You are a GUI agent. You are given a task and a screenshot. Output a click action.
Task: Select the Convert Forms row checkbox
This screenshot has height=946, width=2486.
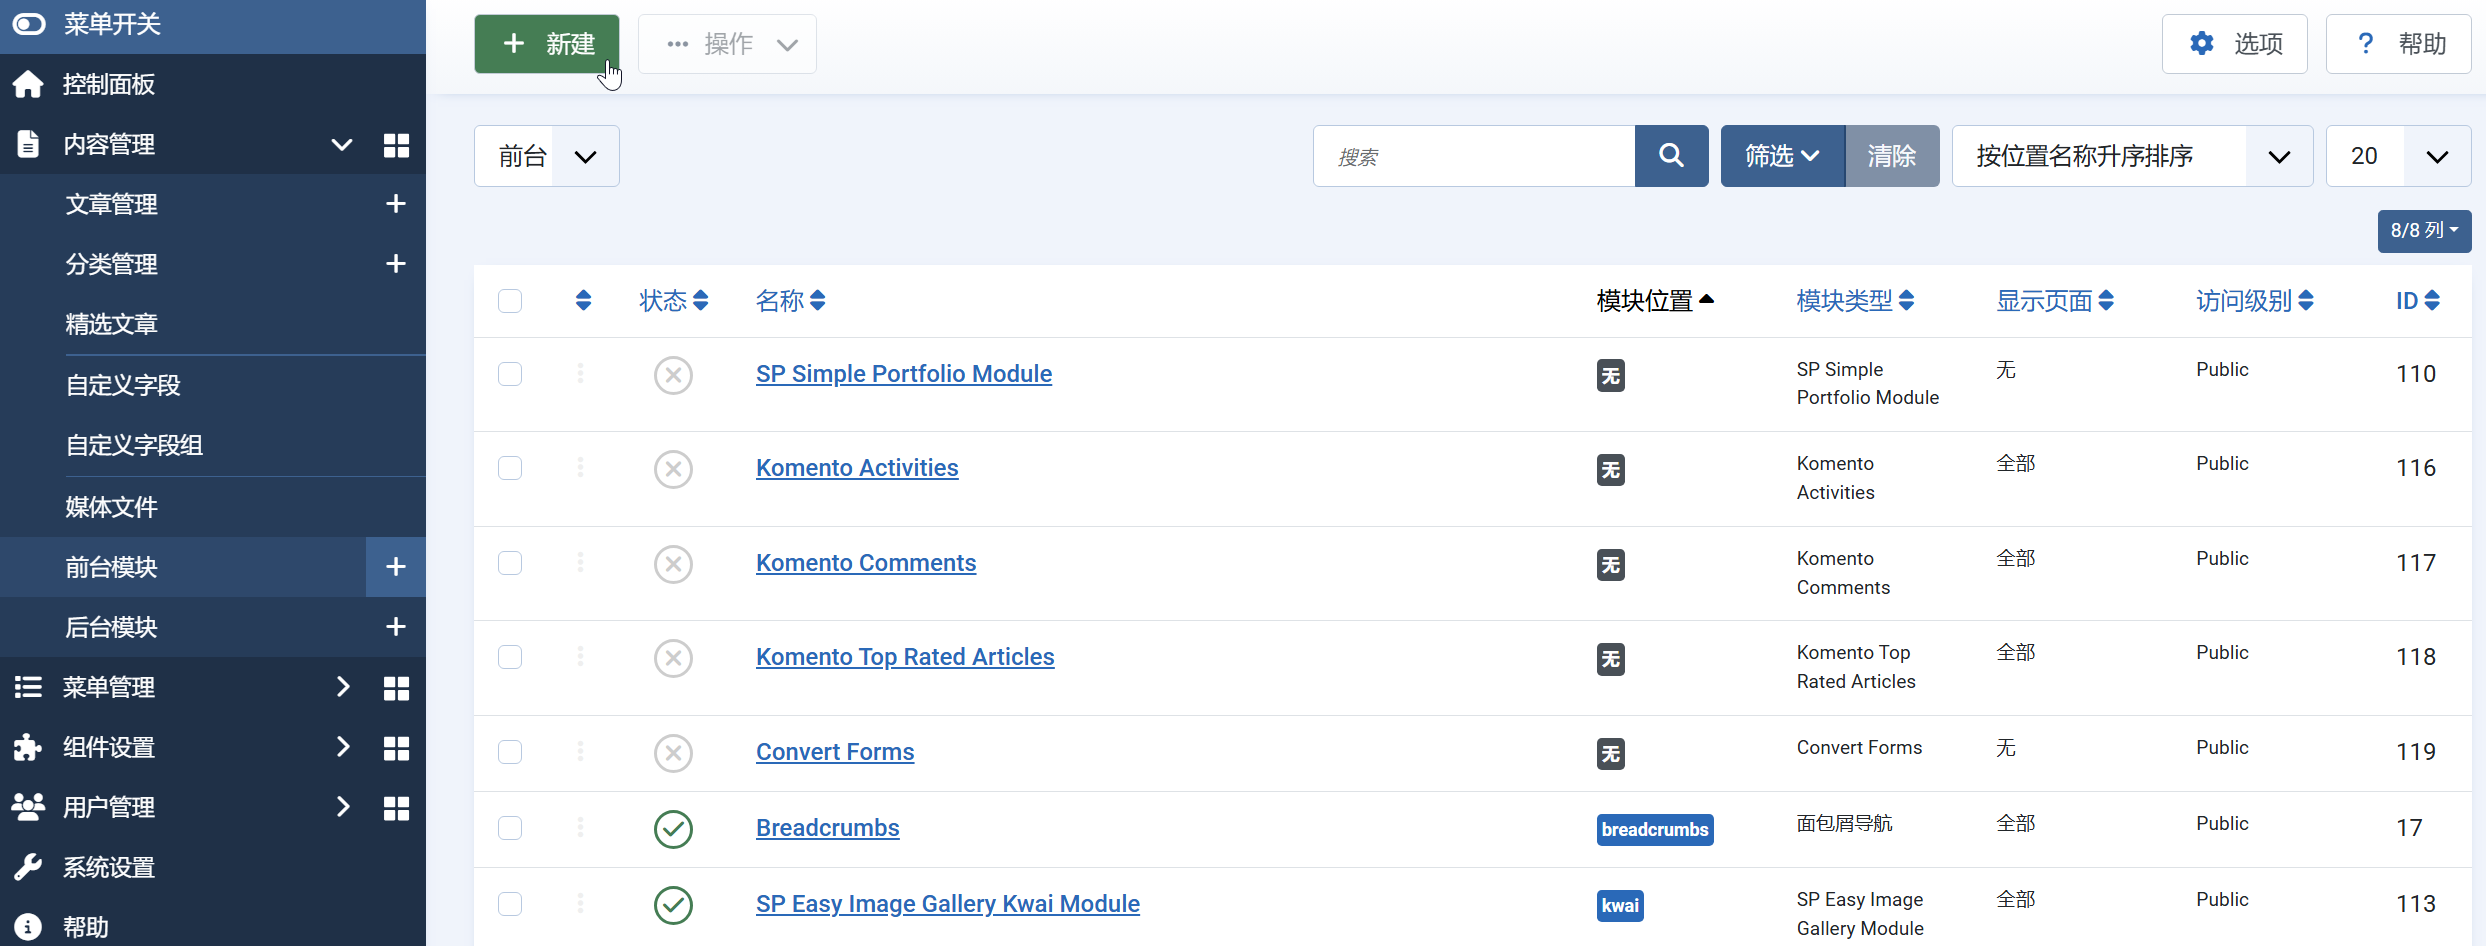[x=510, y=752]
